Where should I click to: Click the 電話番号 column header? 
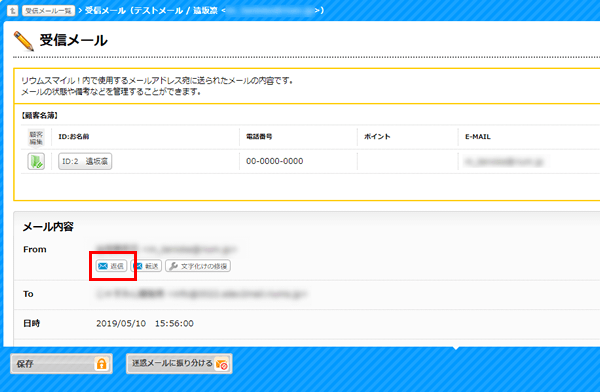tap(259, 137)
